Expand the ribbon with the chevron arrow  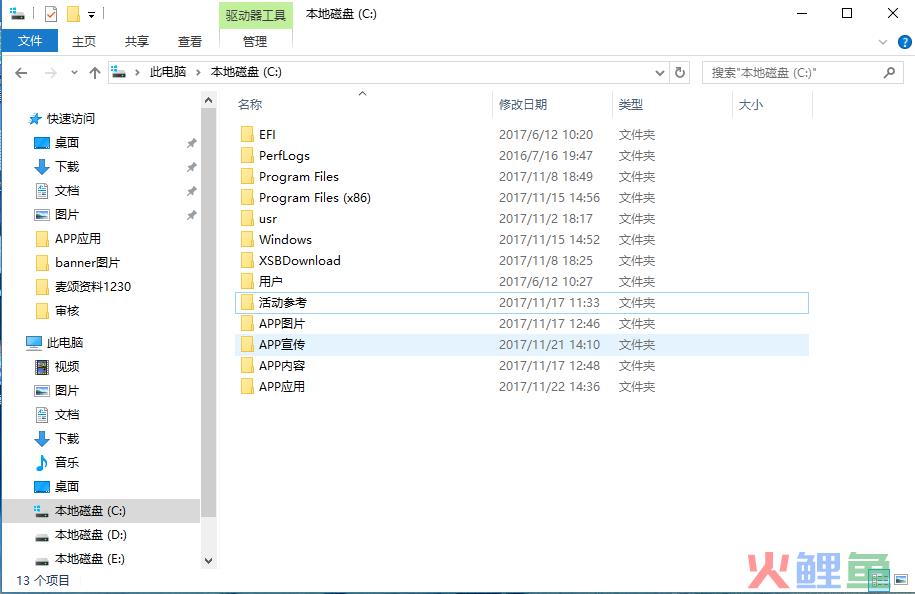[x=882, y=42]
